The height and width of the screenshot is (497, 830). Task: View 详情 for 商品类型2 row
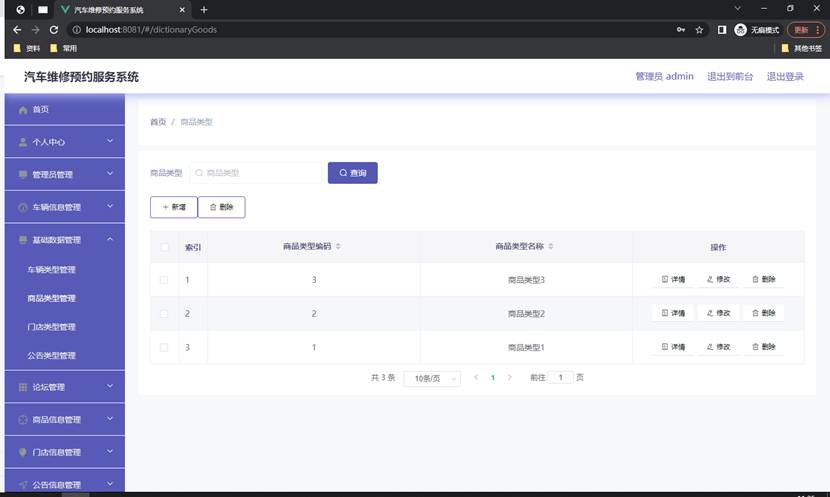pos(673,313)
